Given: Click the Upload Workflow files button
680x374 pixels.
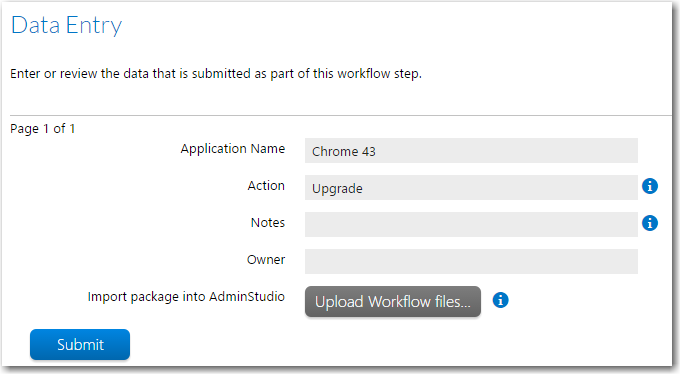Looking at the screenshot, I should 393,302.
